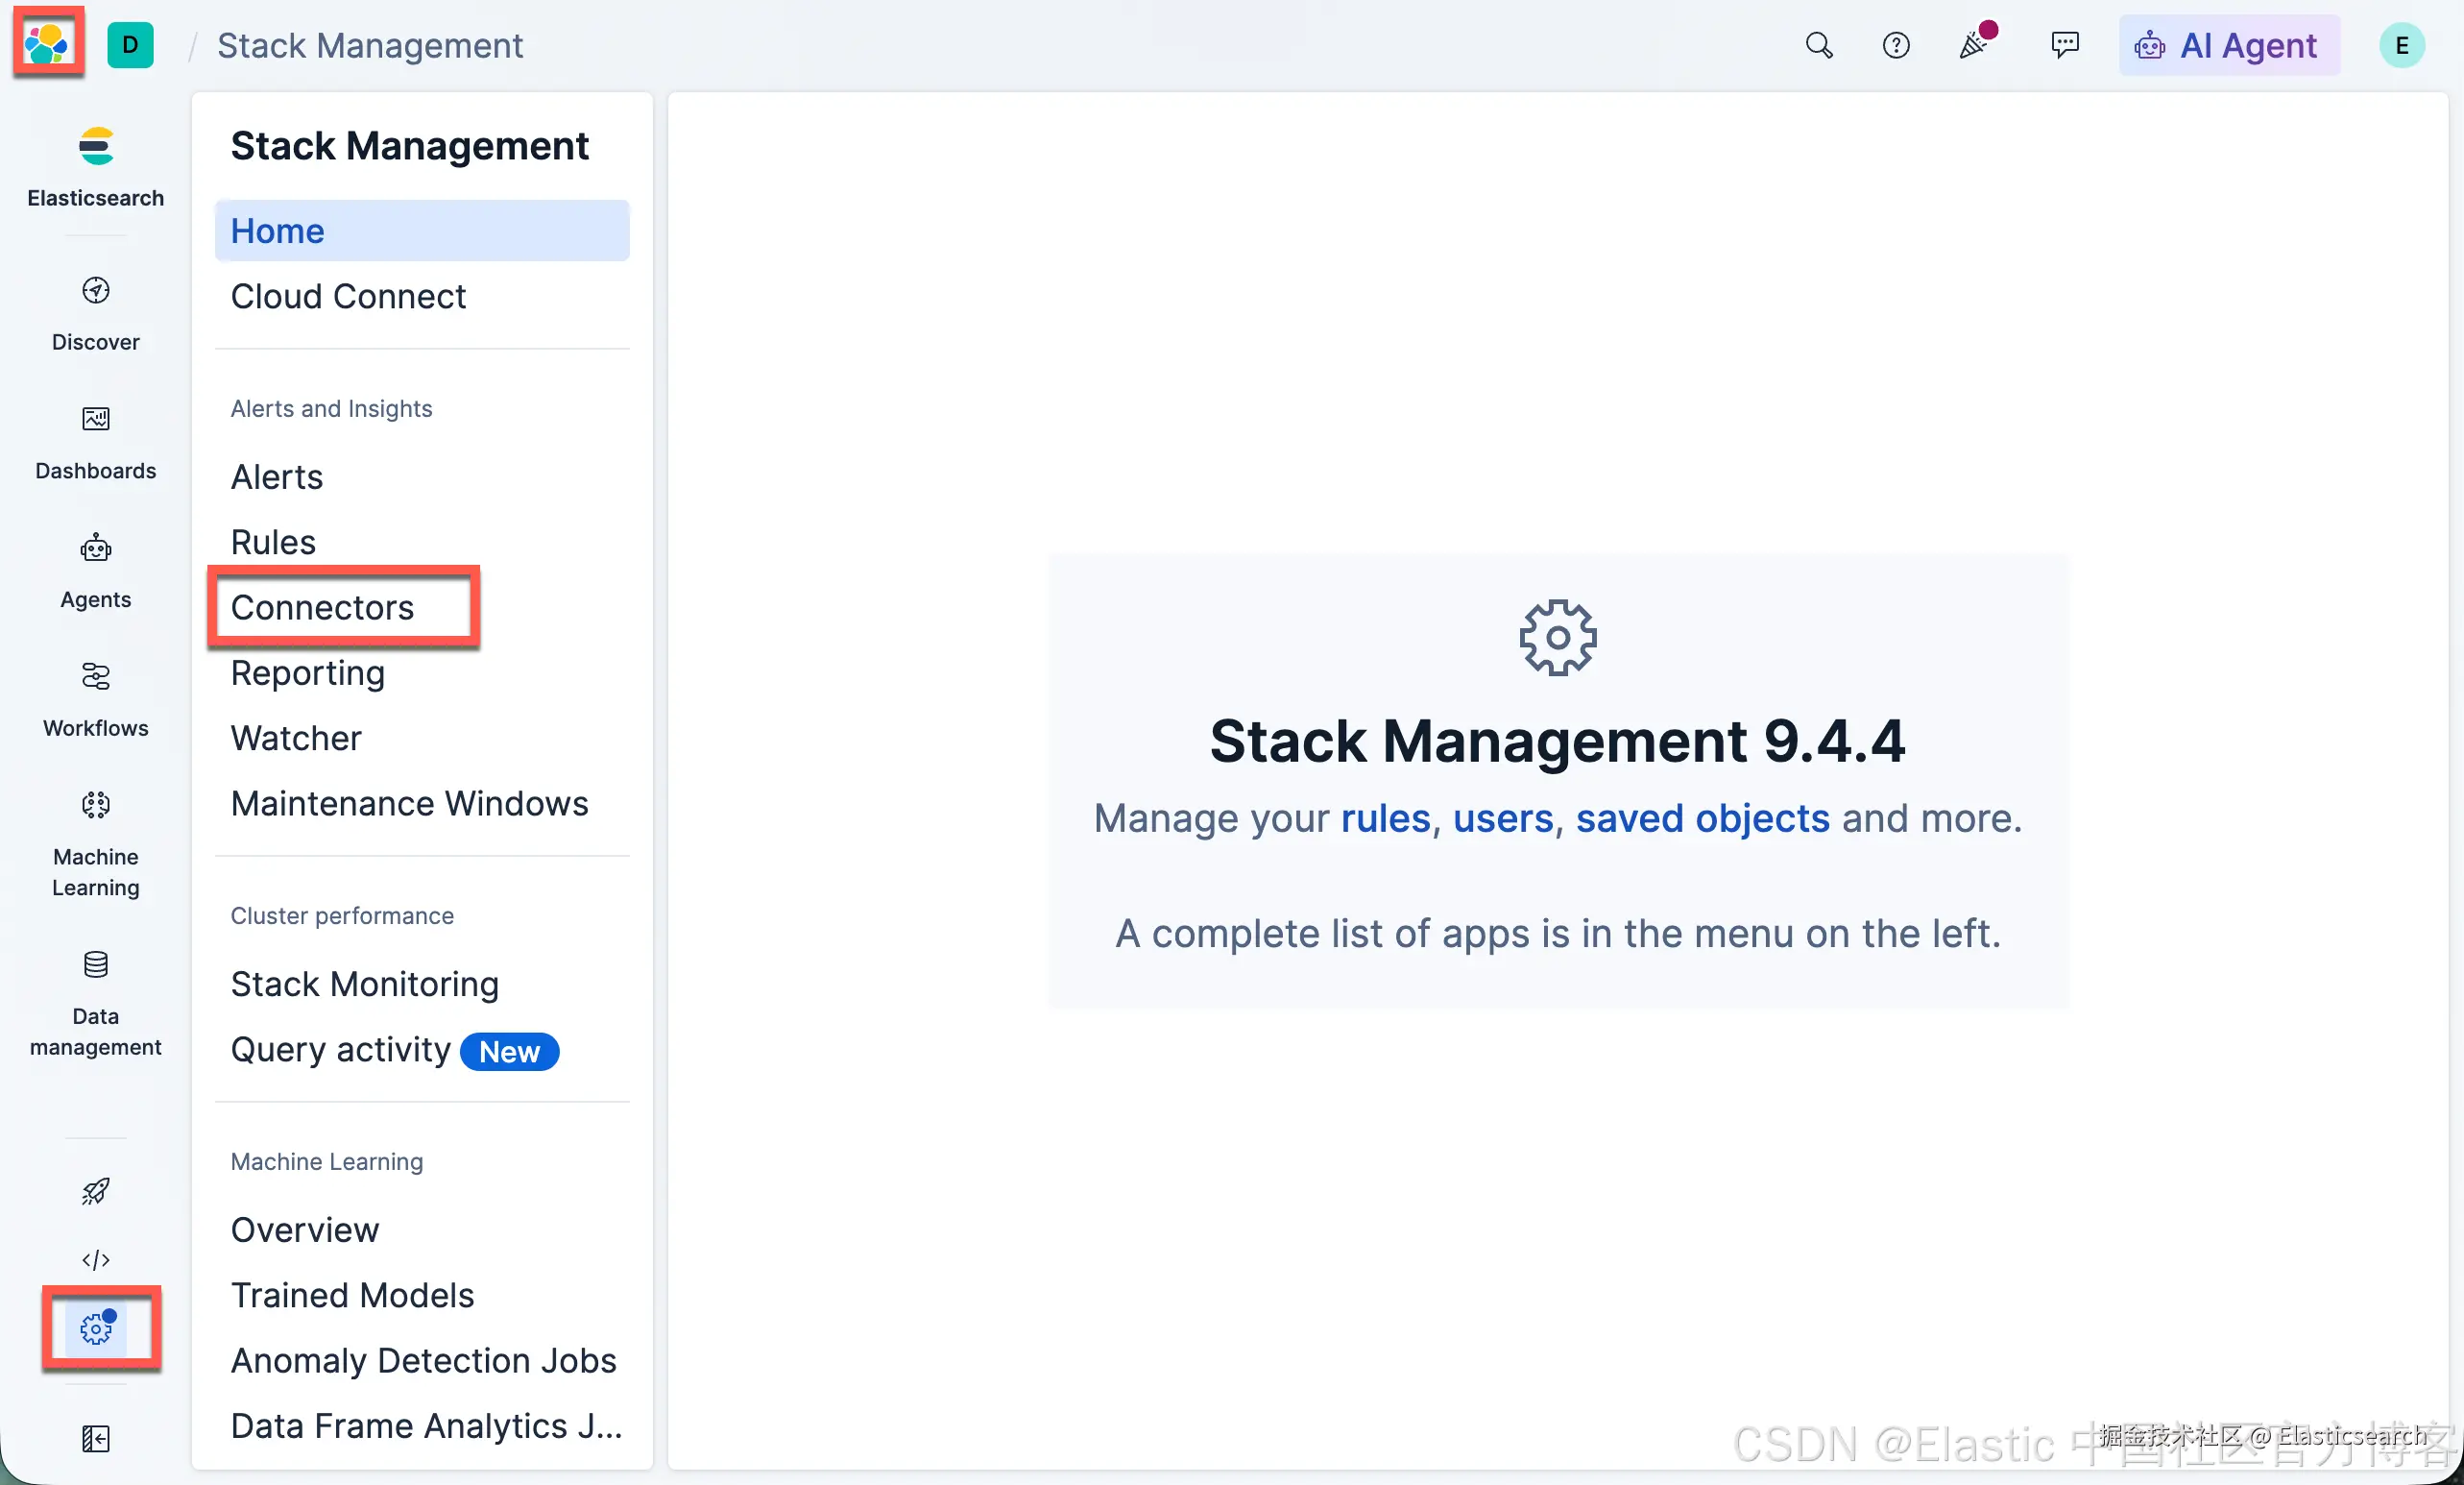Open Data Frame Analytics Jobs
The height and width of the screenshot is (1485, 2464).
[427, 1426]
